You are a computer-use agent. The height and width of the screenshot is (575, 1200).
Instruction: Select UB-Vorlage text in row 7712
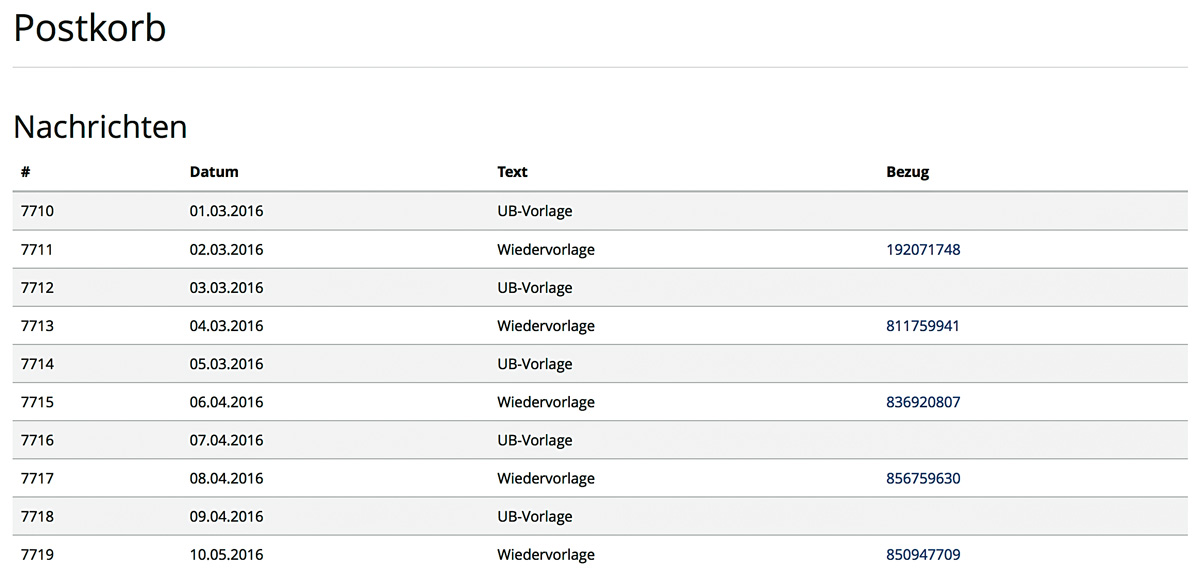(534, 288)
